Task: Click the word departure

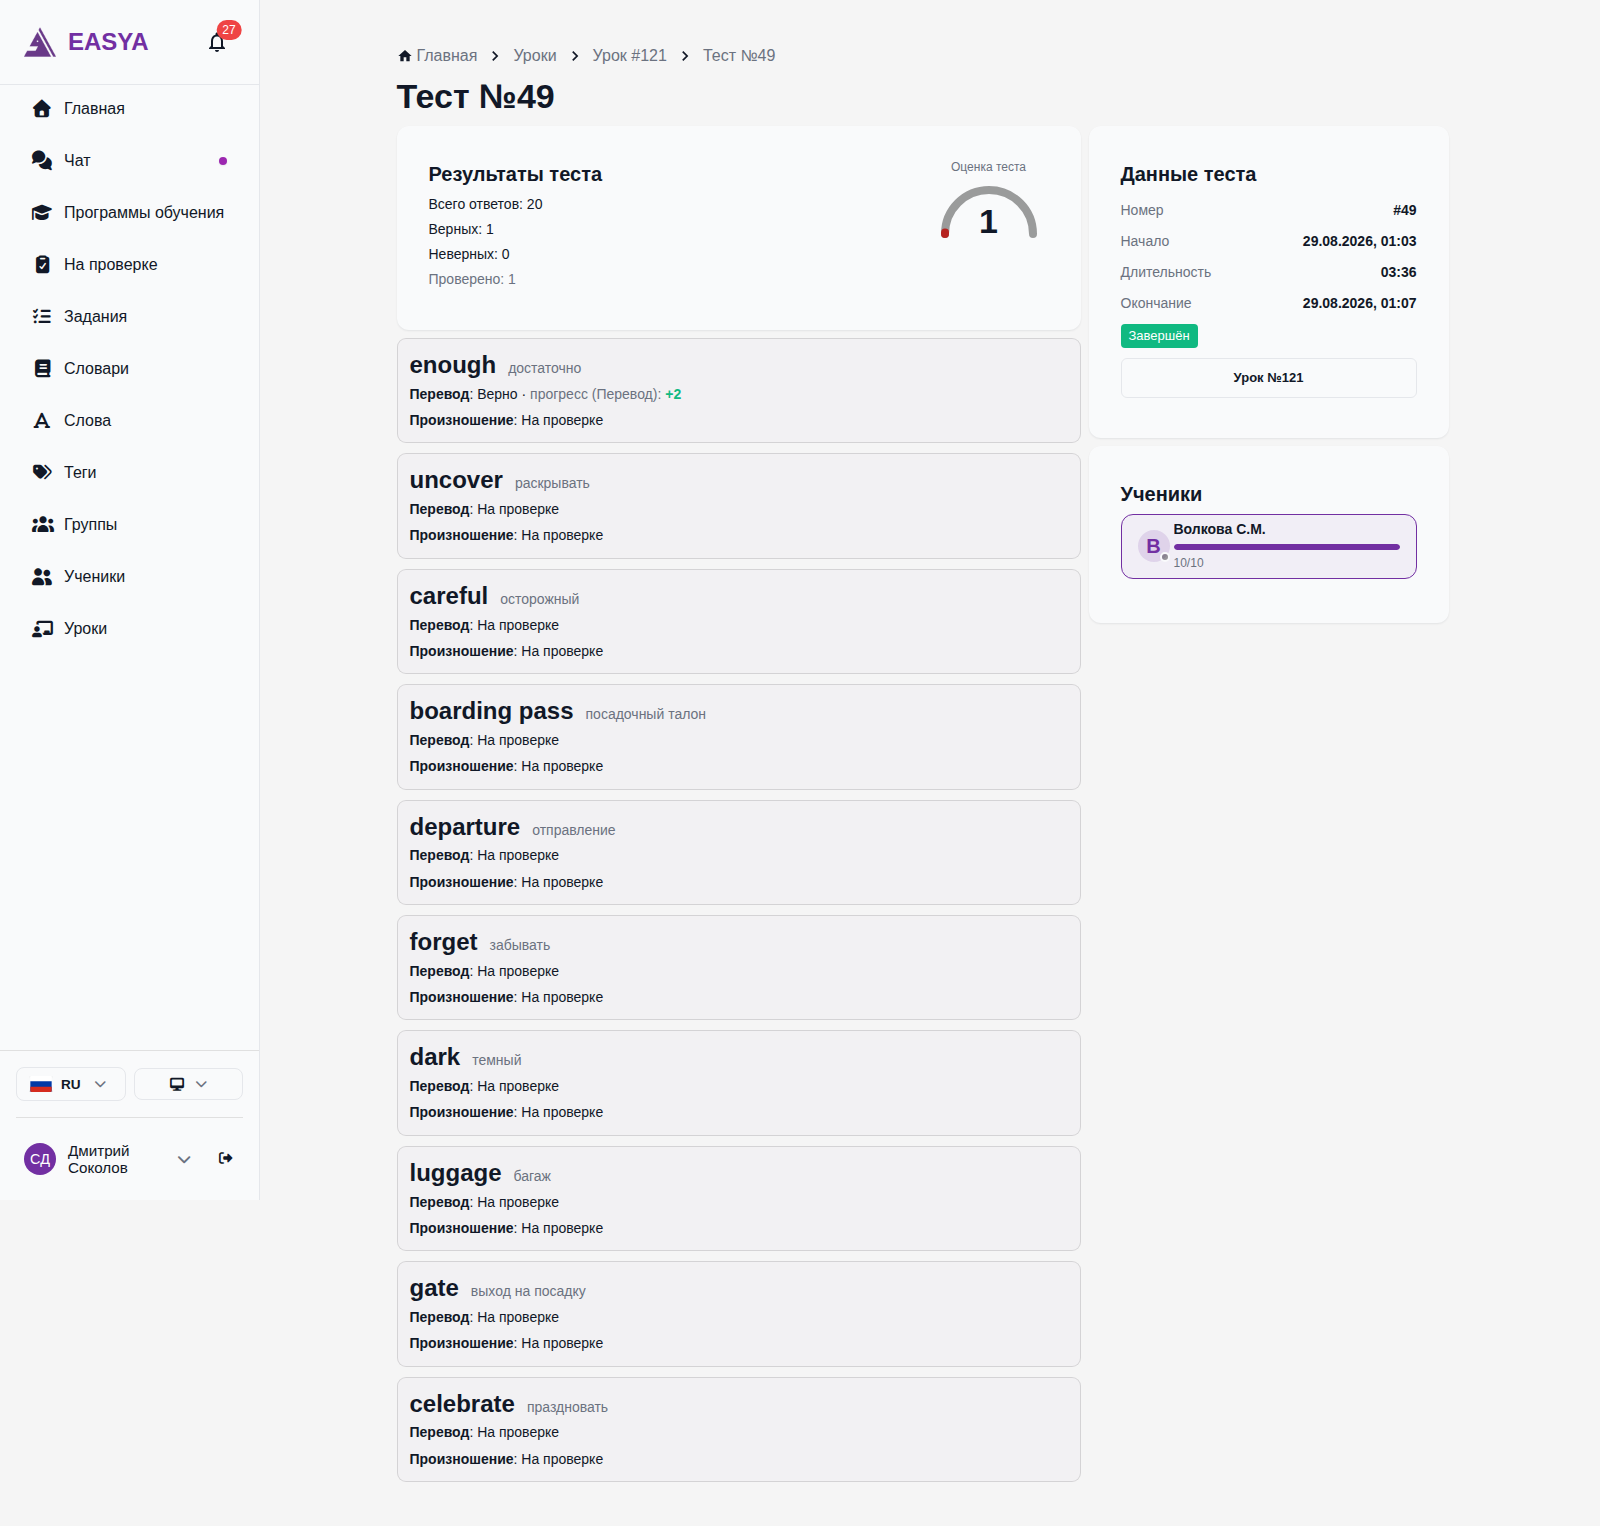Action: [x=465, y=827]
